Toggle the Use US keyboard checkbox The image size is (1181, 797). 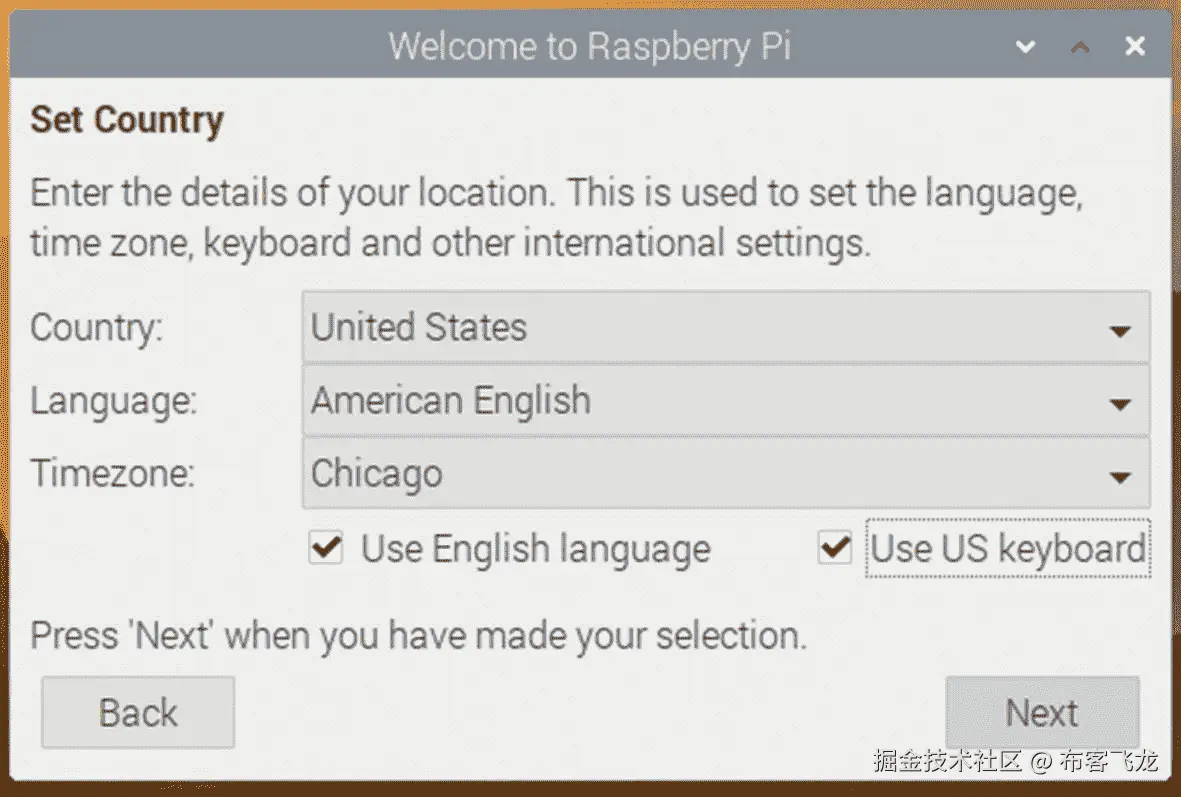tap(834, 548)
